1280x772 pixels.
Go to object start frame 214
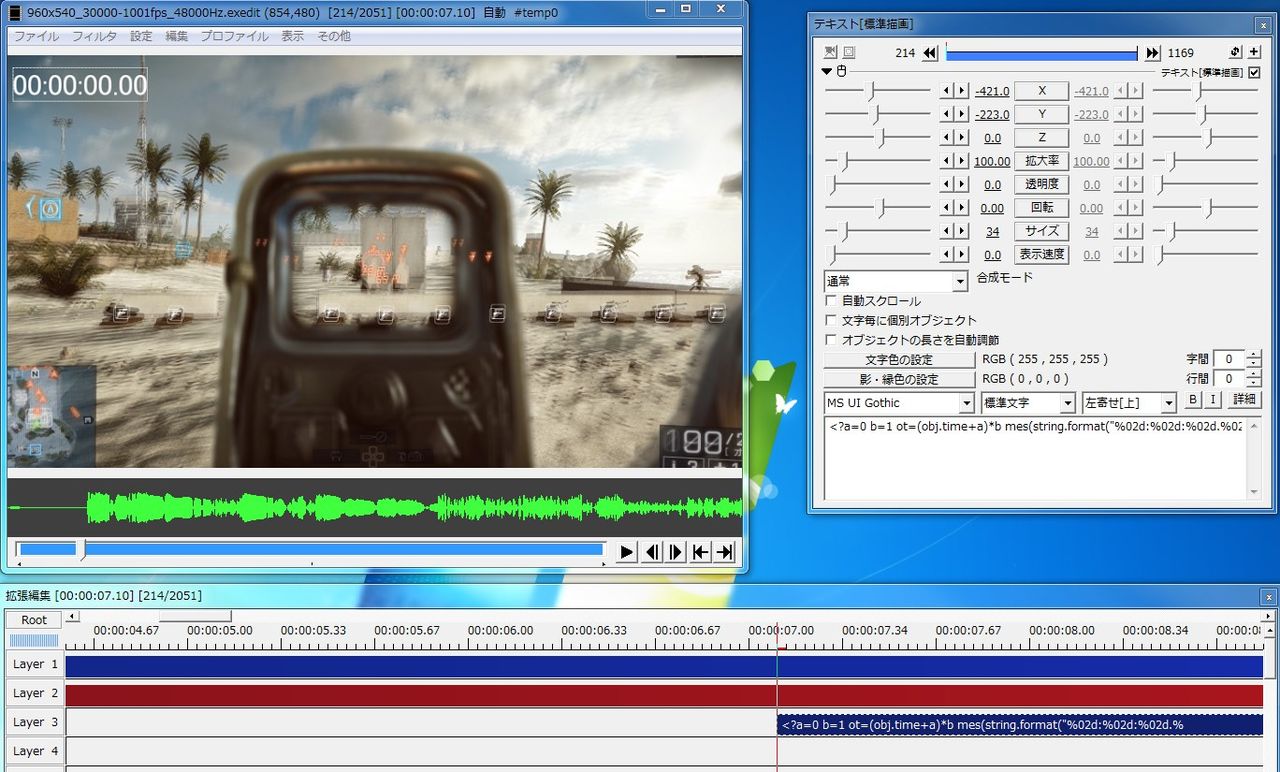click(x=930, y=53)
